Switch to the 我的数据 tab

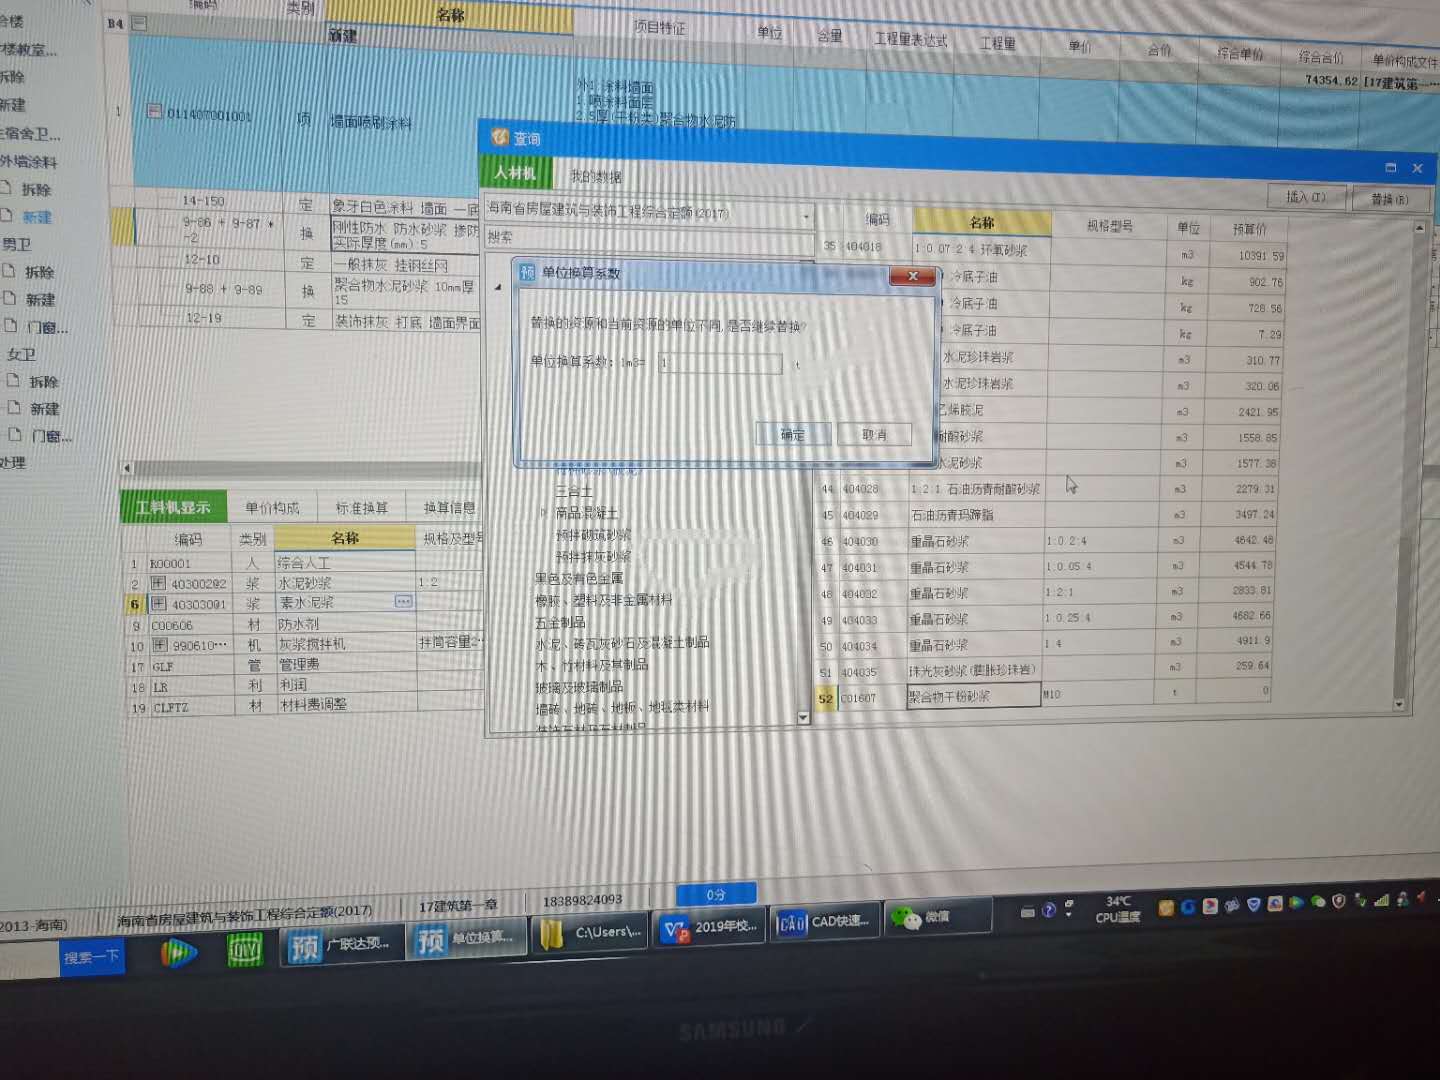tap(596, 176)
